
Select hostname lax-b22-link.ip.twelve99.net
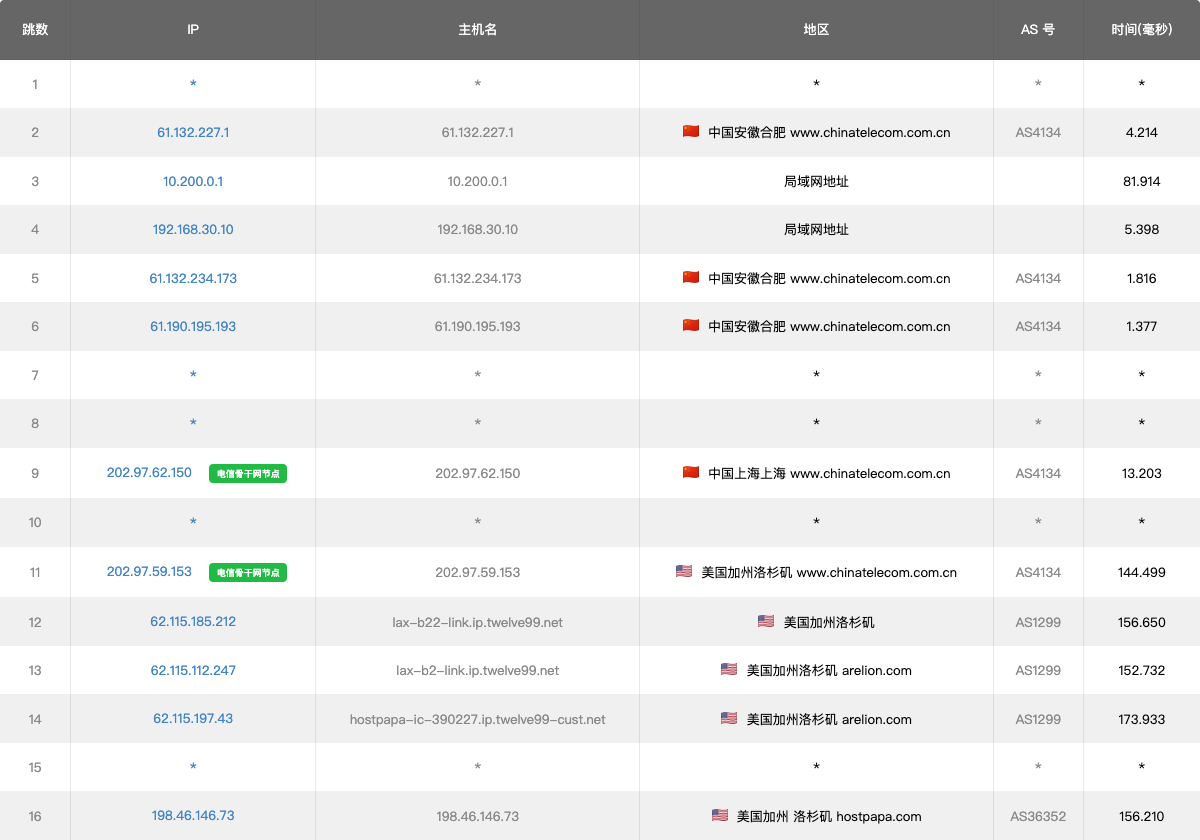coord(477,622)
